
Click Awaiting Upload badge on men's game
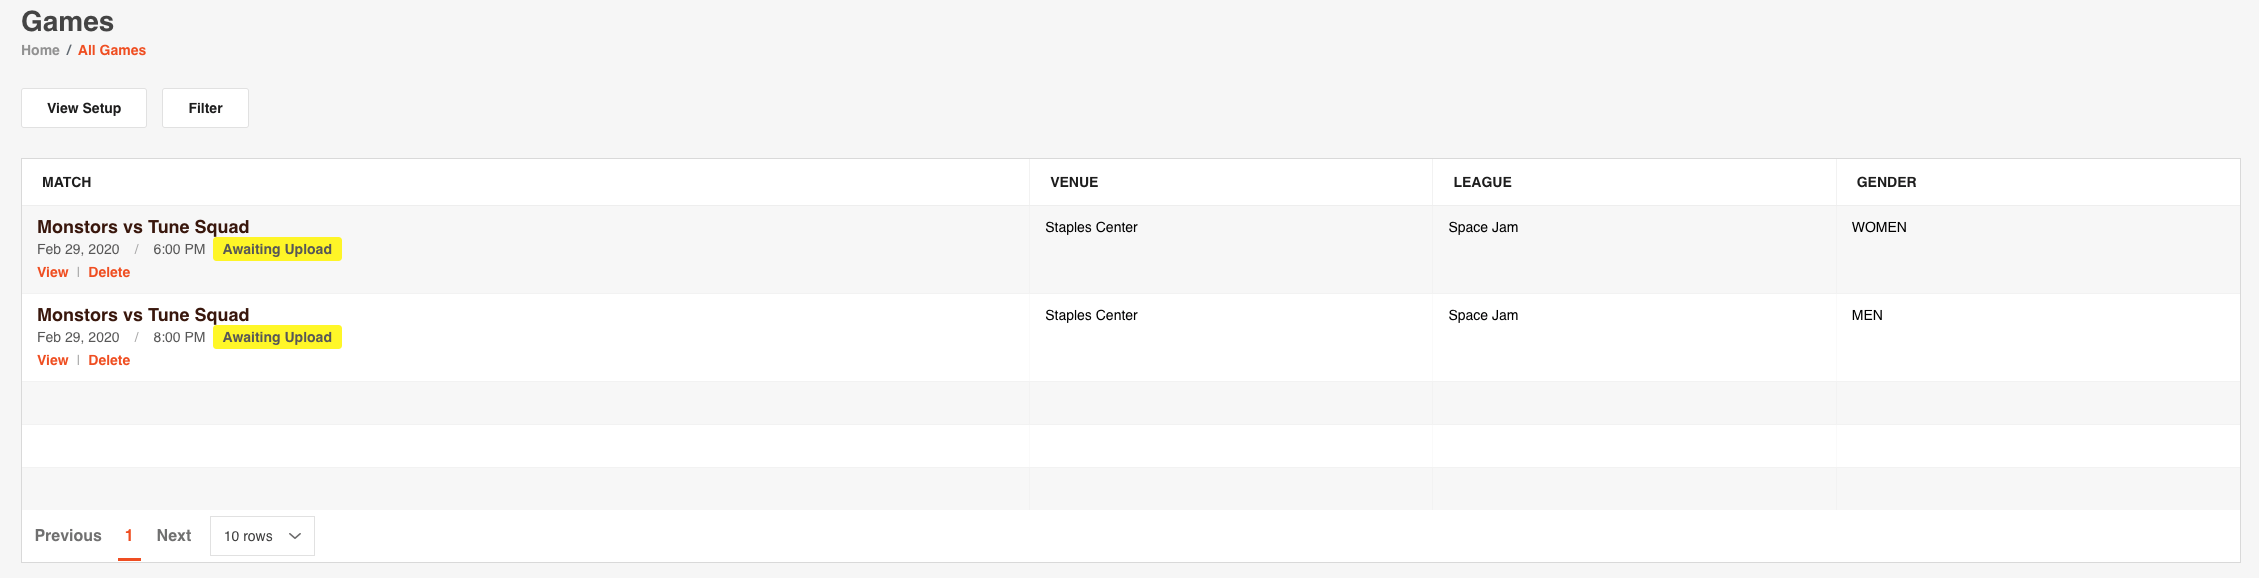[277, 337]
